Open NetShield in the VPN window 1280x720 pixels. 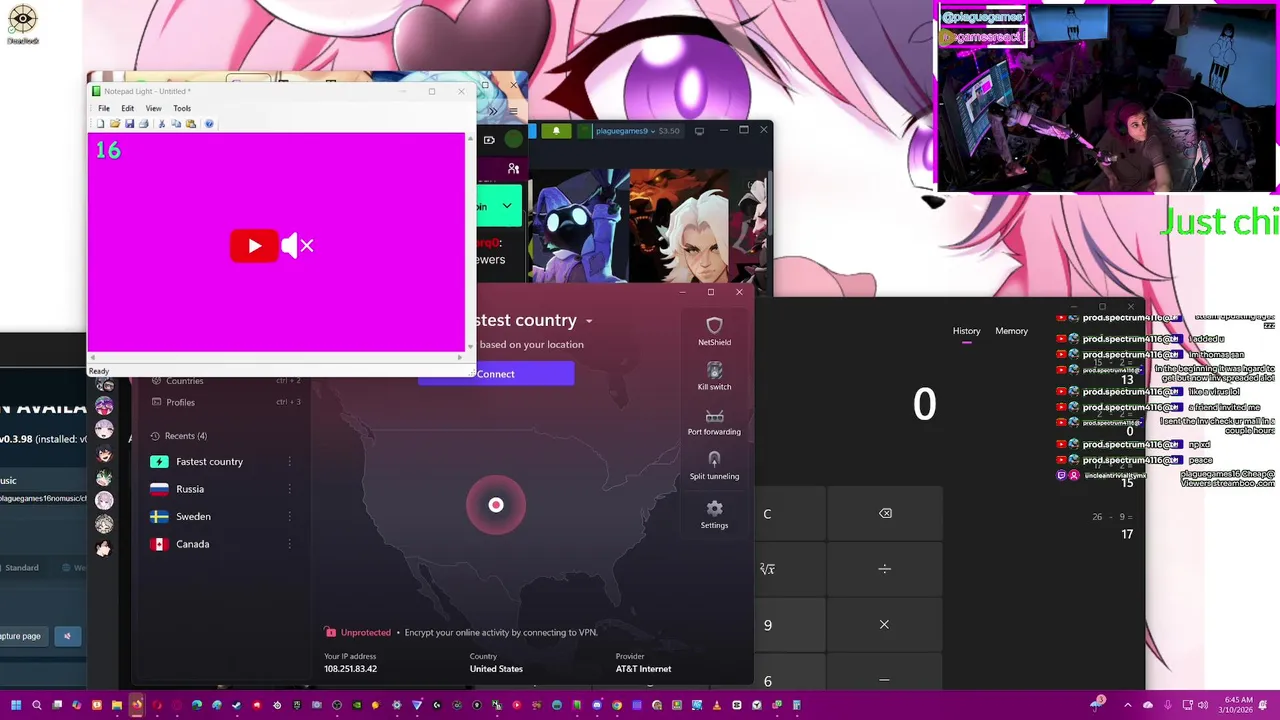tap(714, 331)
